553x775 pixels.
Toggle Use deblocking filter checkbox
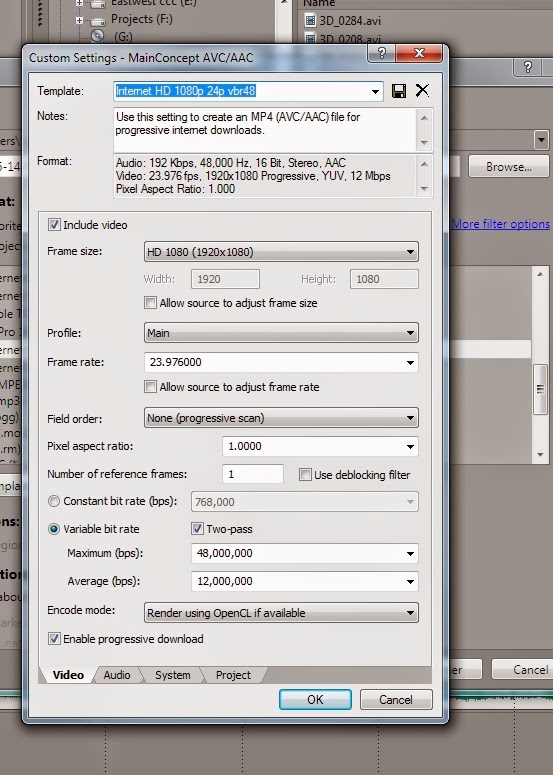click(305, 474)
